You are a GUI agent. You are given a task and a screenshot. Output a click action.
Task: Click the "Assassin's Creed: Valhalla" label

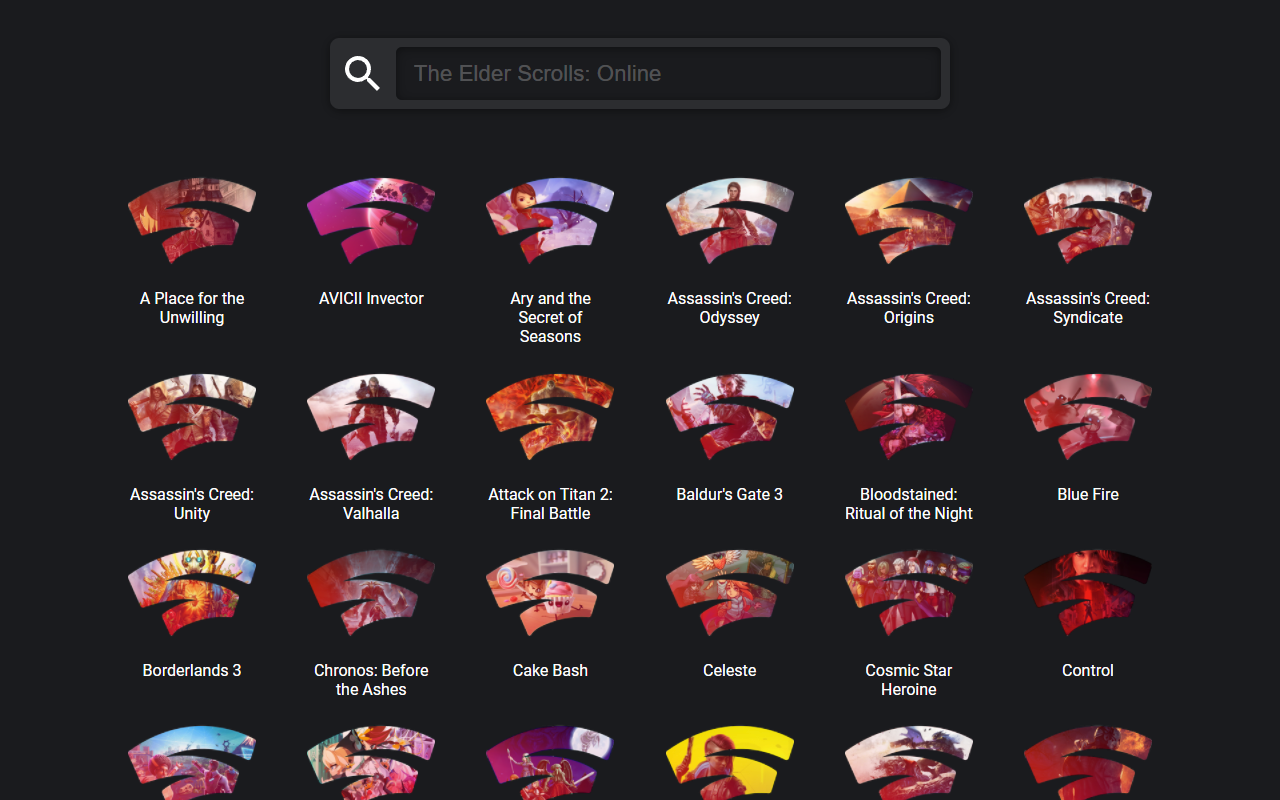(x=371, y=504)
